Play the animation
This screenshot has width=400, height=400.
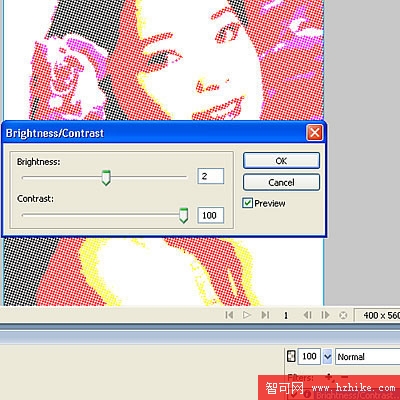coord(247,315)
